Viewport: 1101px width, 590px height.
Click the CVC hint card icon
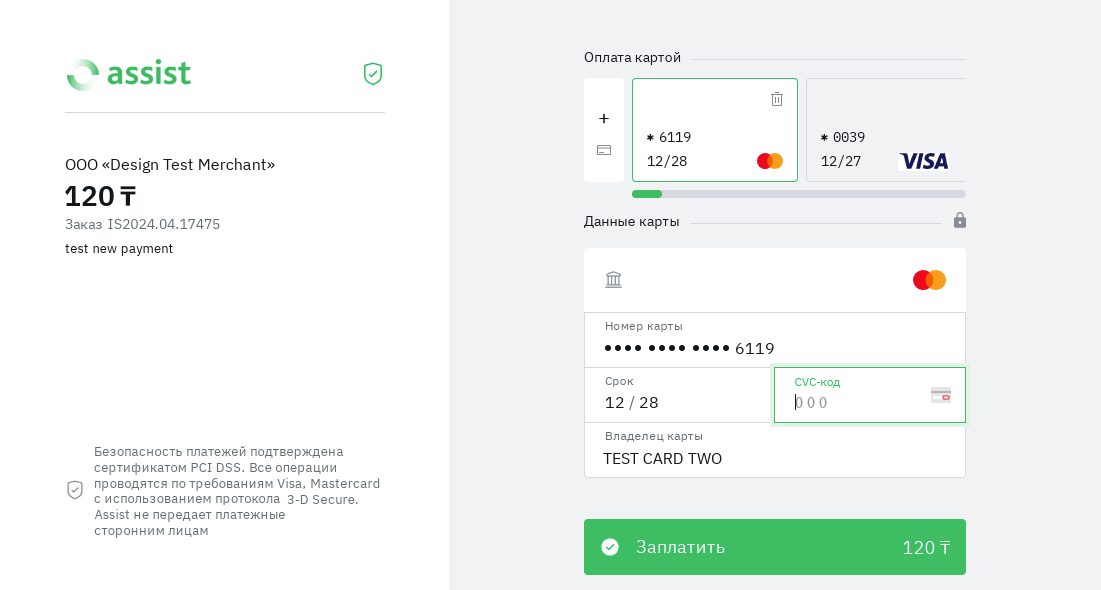click(941, 395)
